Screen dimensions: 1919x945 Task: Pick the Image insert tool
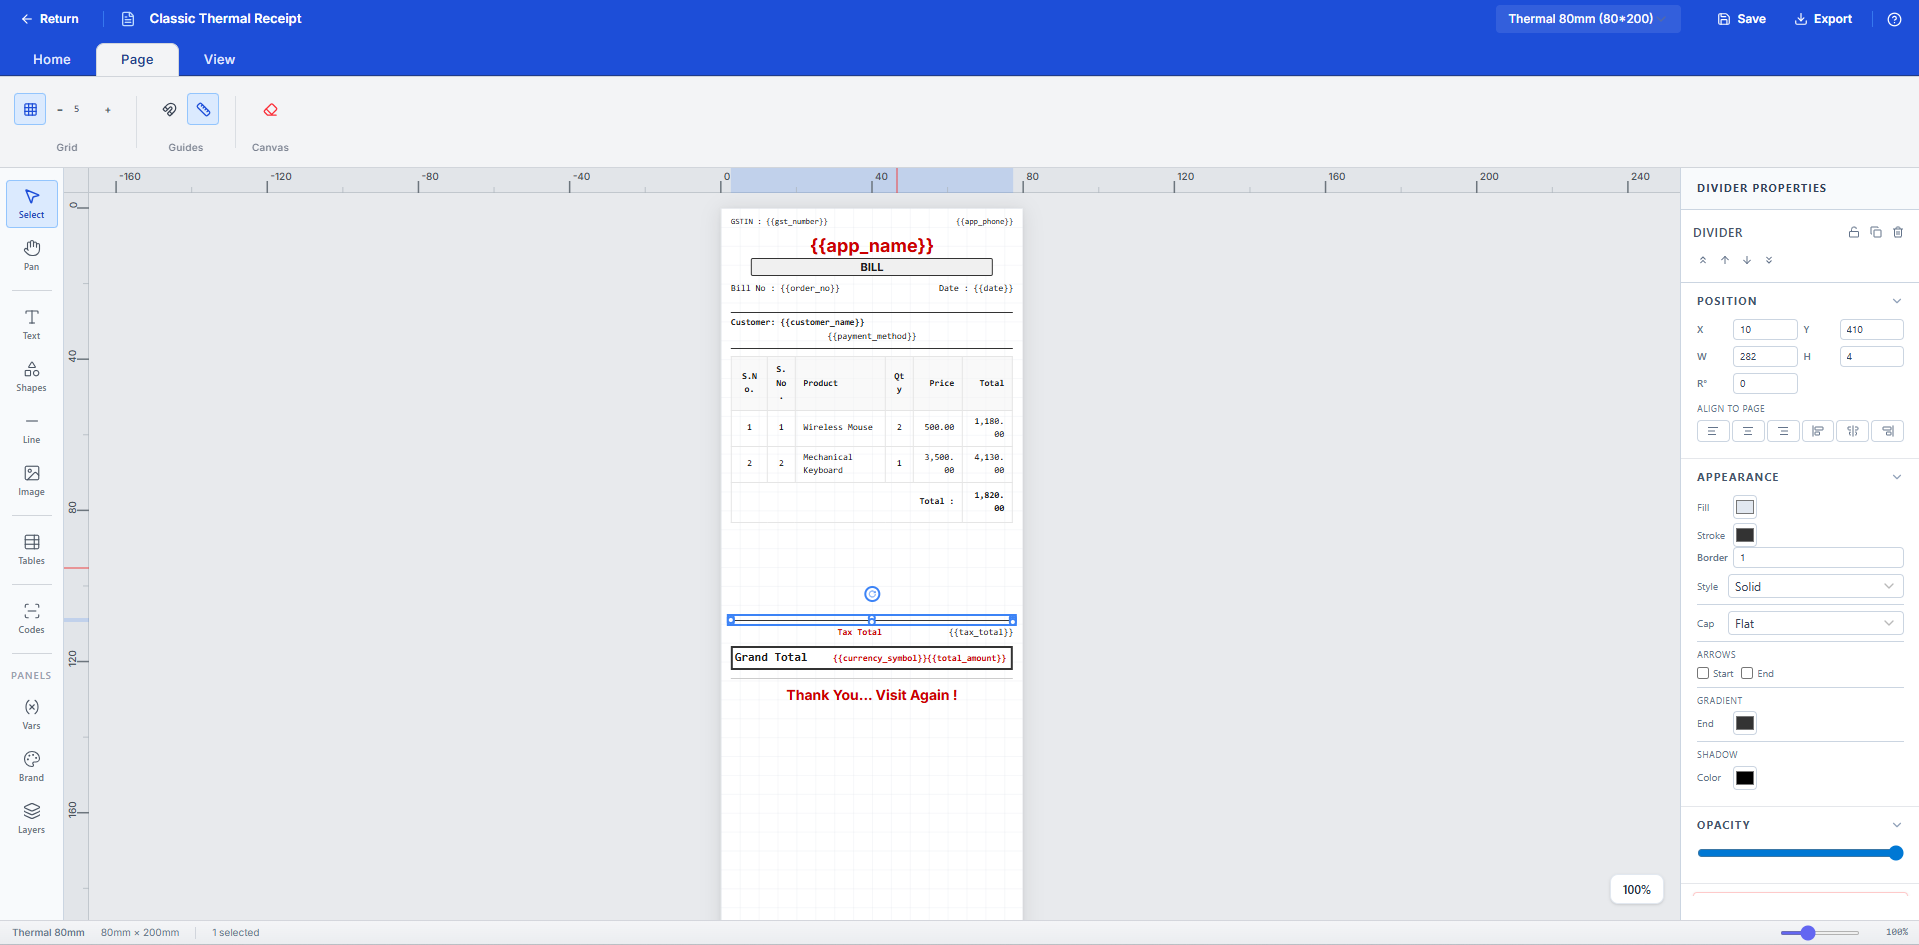[32, 480]
